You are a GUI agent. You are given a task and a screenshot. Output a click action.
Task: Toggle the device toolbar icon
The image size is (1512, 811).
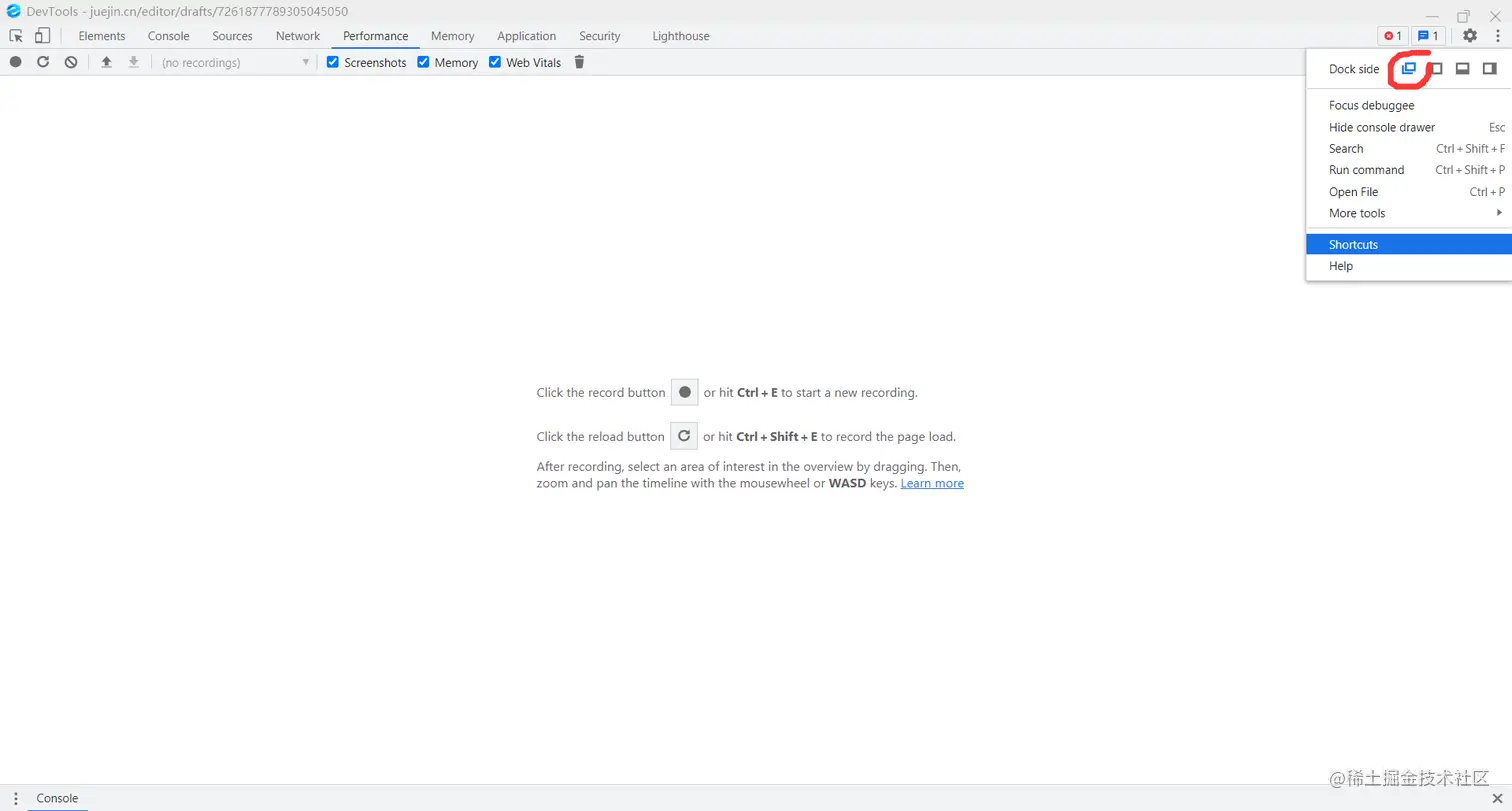[x=42, y=36]
